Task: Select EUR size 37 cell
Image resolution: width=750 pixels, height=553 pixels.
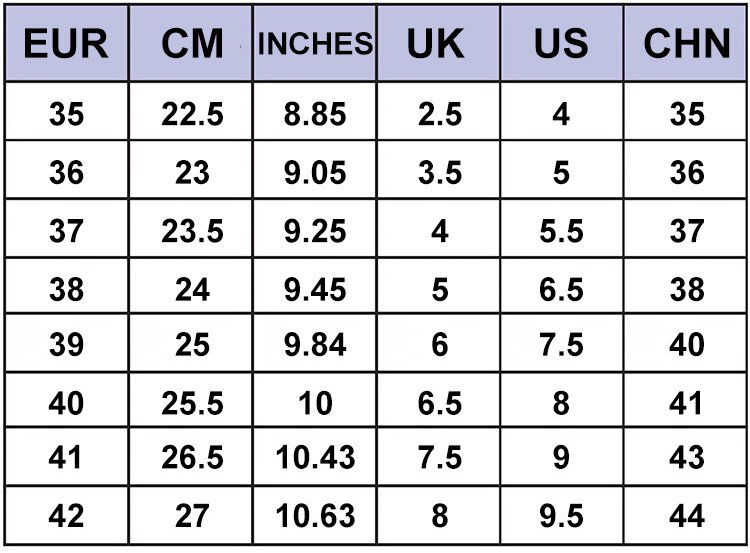Action: click(66, 230)
